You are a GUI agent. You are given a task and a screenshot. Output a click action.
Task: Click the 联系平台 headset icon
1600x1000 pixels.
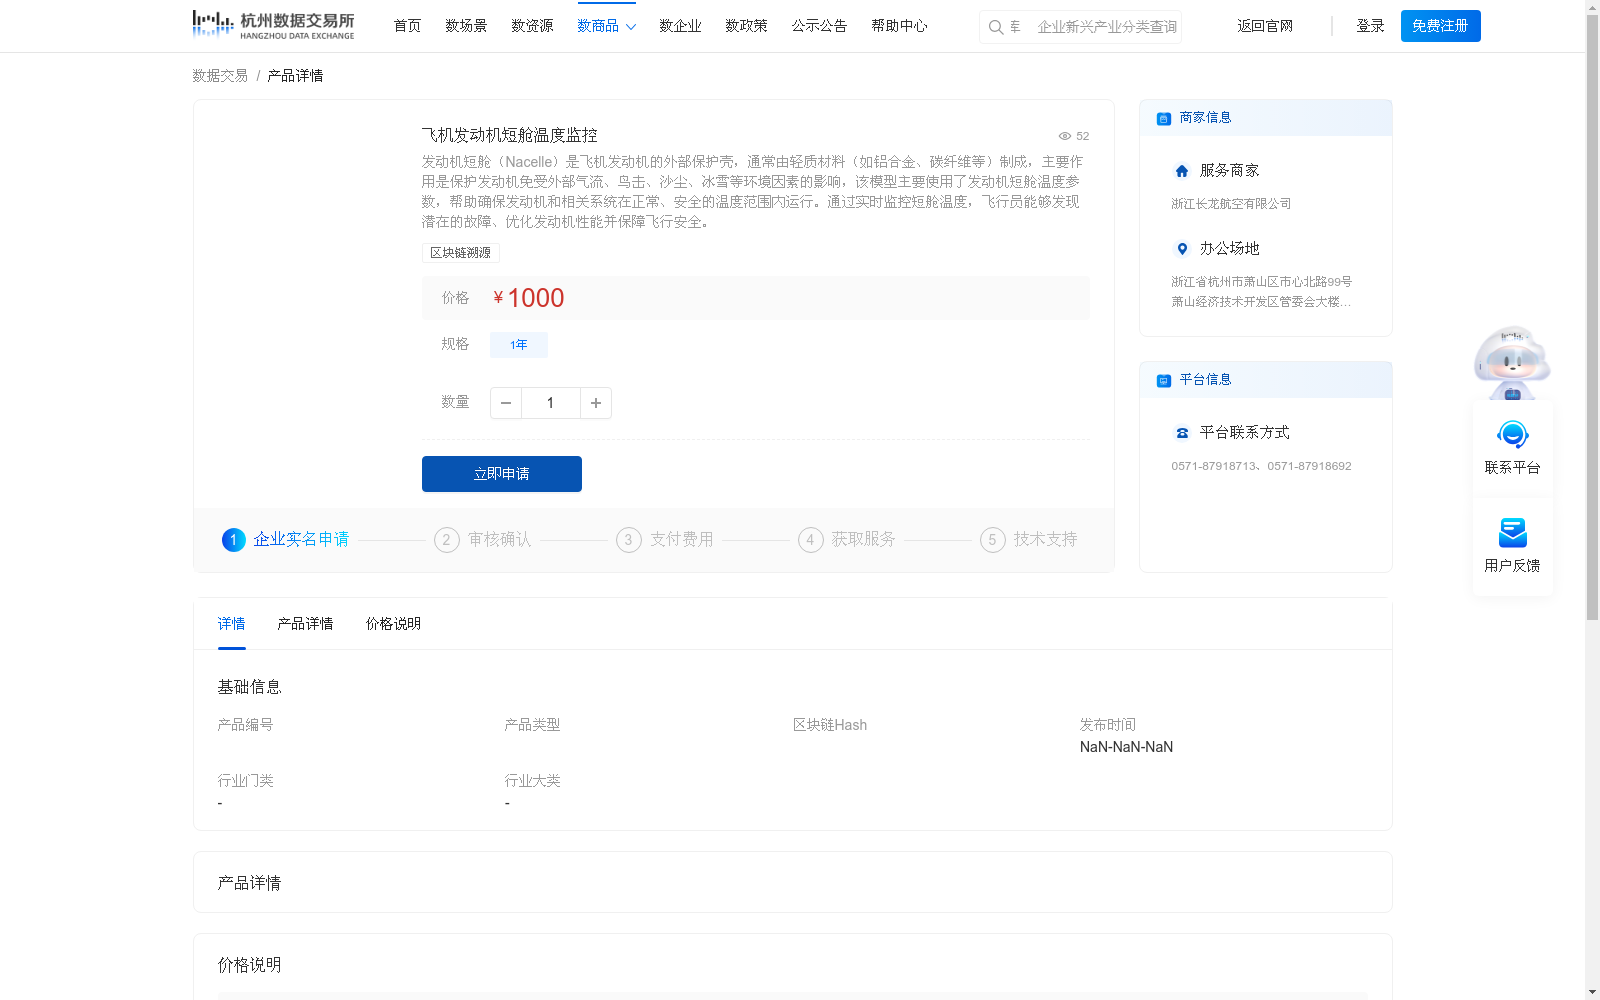1513,435
